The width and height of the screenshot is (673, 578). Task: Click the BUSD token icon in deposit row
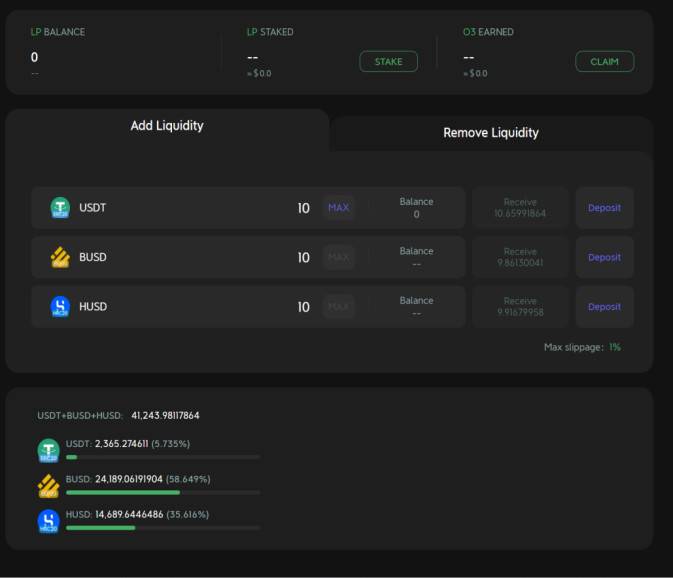point(60,258)
